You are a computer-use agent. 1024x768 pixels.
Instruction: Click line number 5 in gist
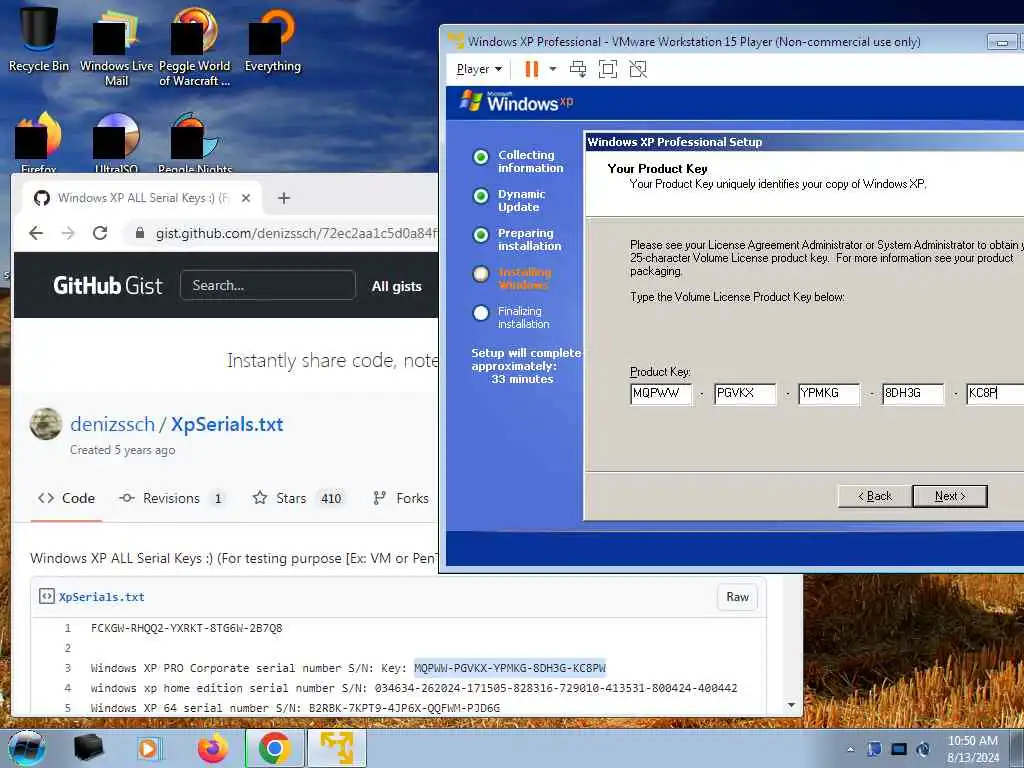pos(67,708)
